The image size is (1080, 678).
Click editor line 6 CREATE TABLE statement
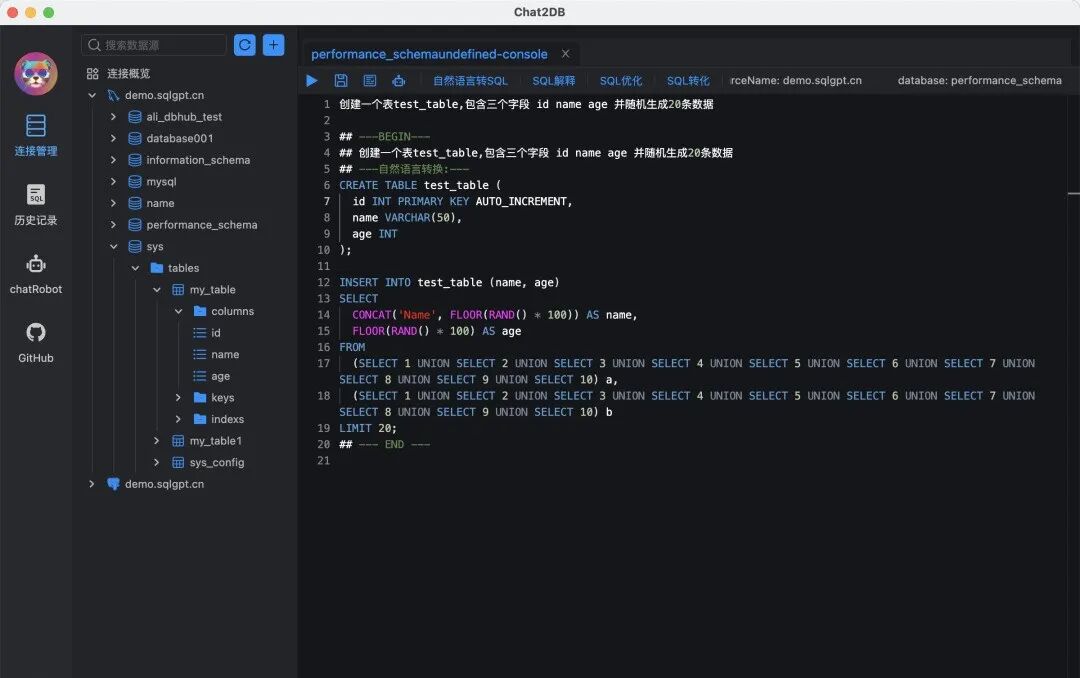(420, 185)
